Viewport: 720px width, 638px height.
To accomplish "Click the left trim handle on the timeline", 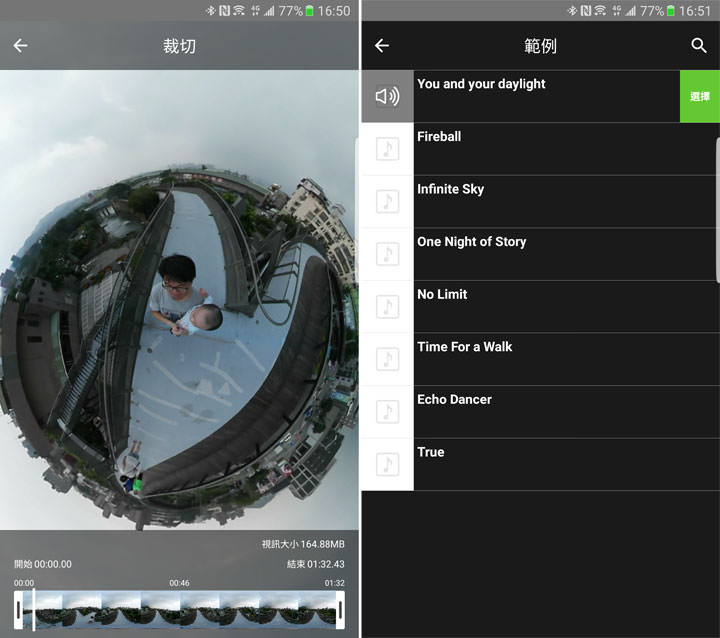I will point(19,610).
